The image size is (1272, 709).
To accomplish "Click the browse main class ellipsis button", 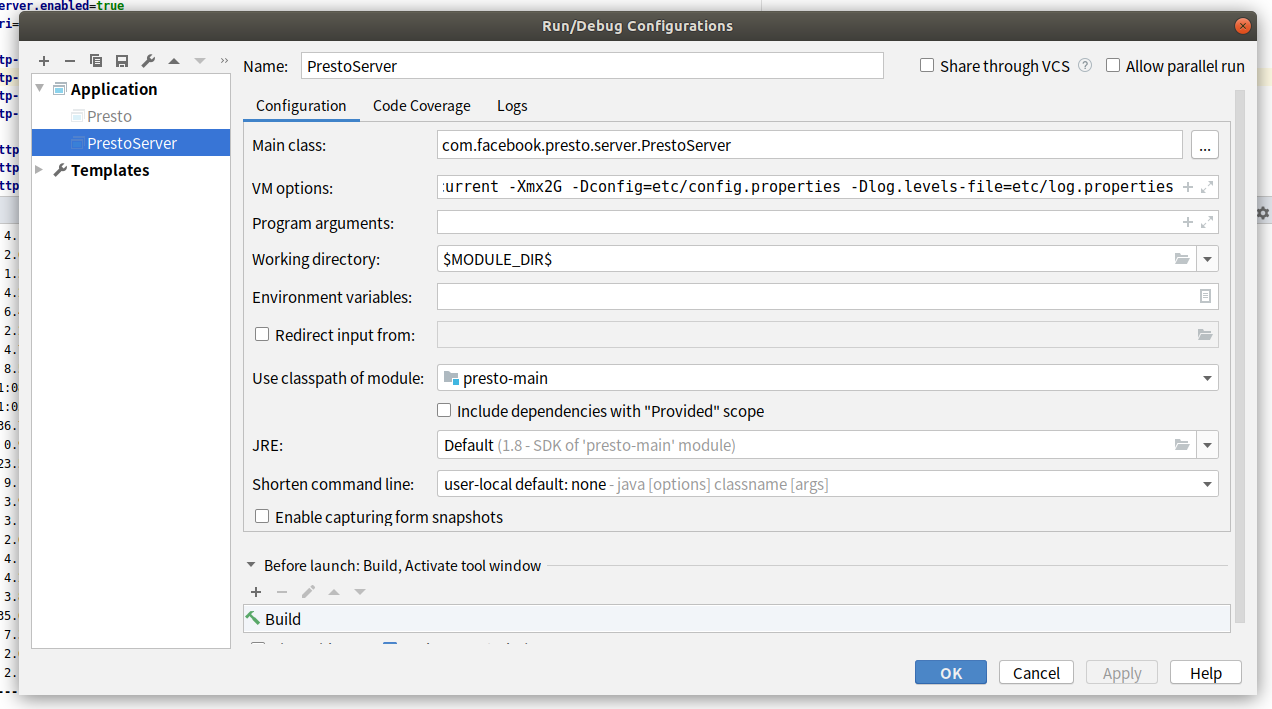I will (1204, 146).
